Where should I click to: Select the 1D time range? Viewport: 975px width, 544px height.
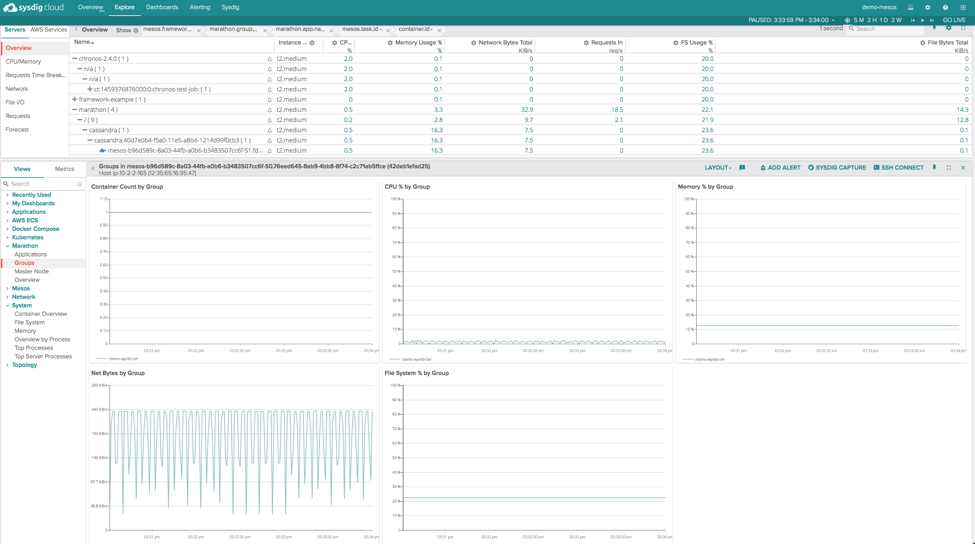(884, 20)
